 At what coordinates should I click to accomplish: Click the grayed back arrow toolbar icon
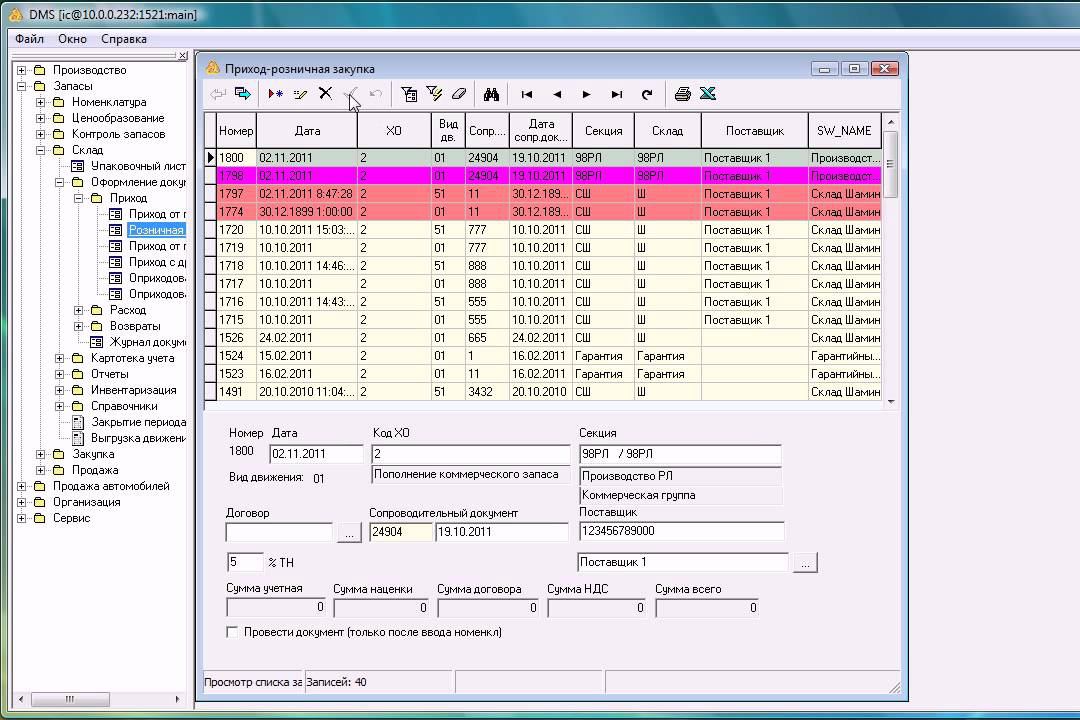click(218, 94)
